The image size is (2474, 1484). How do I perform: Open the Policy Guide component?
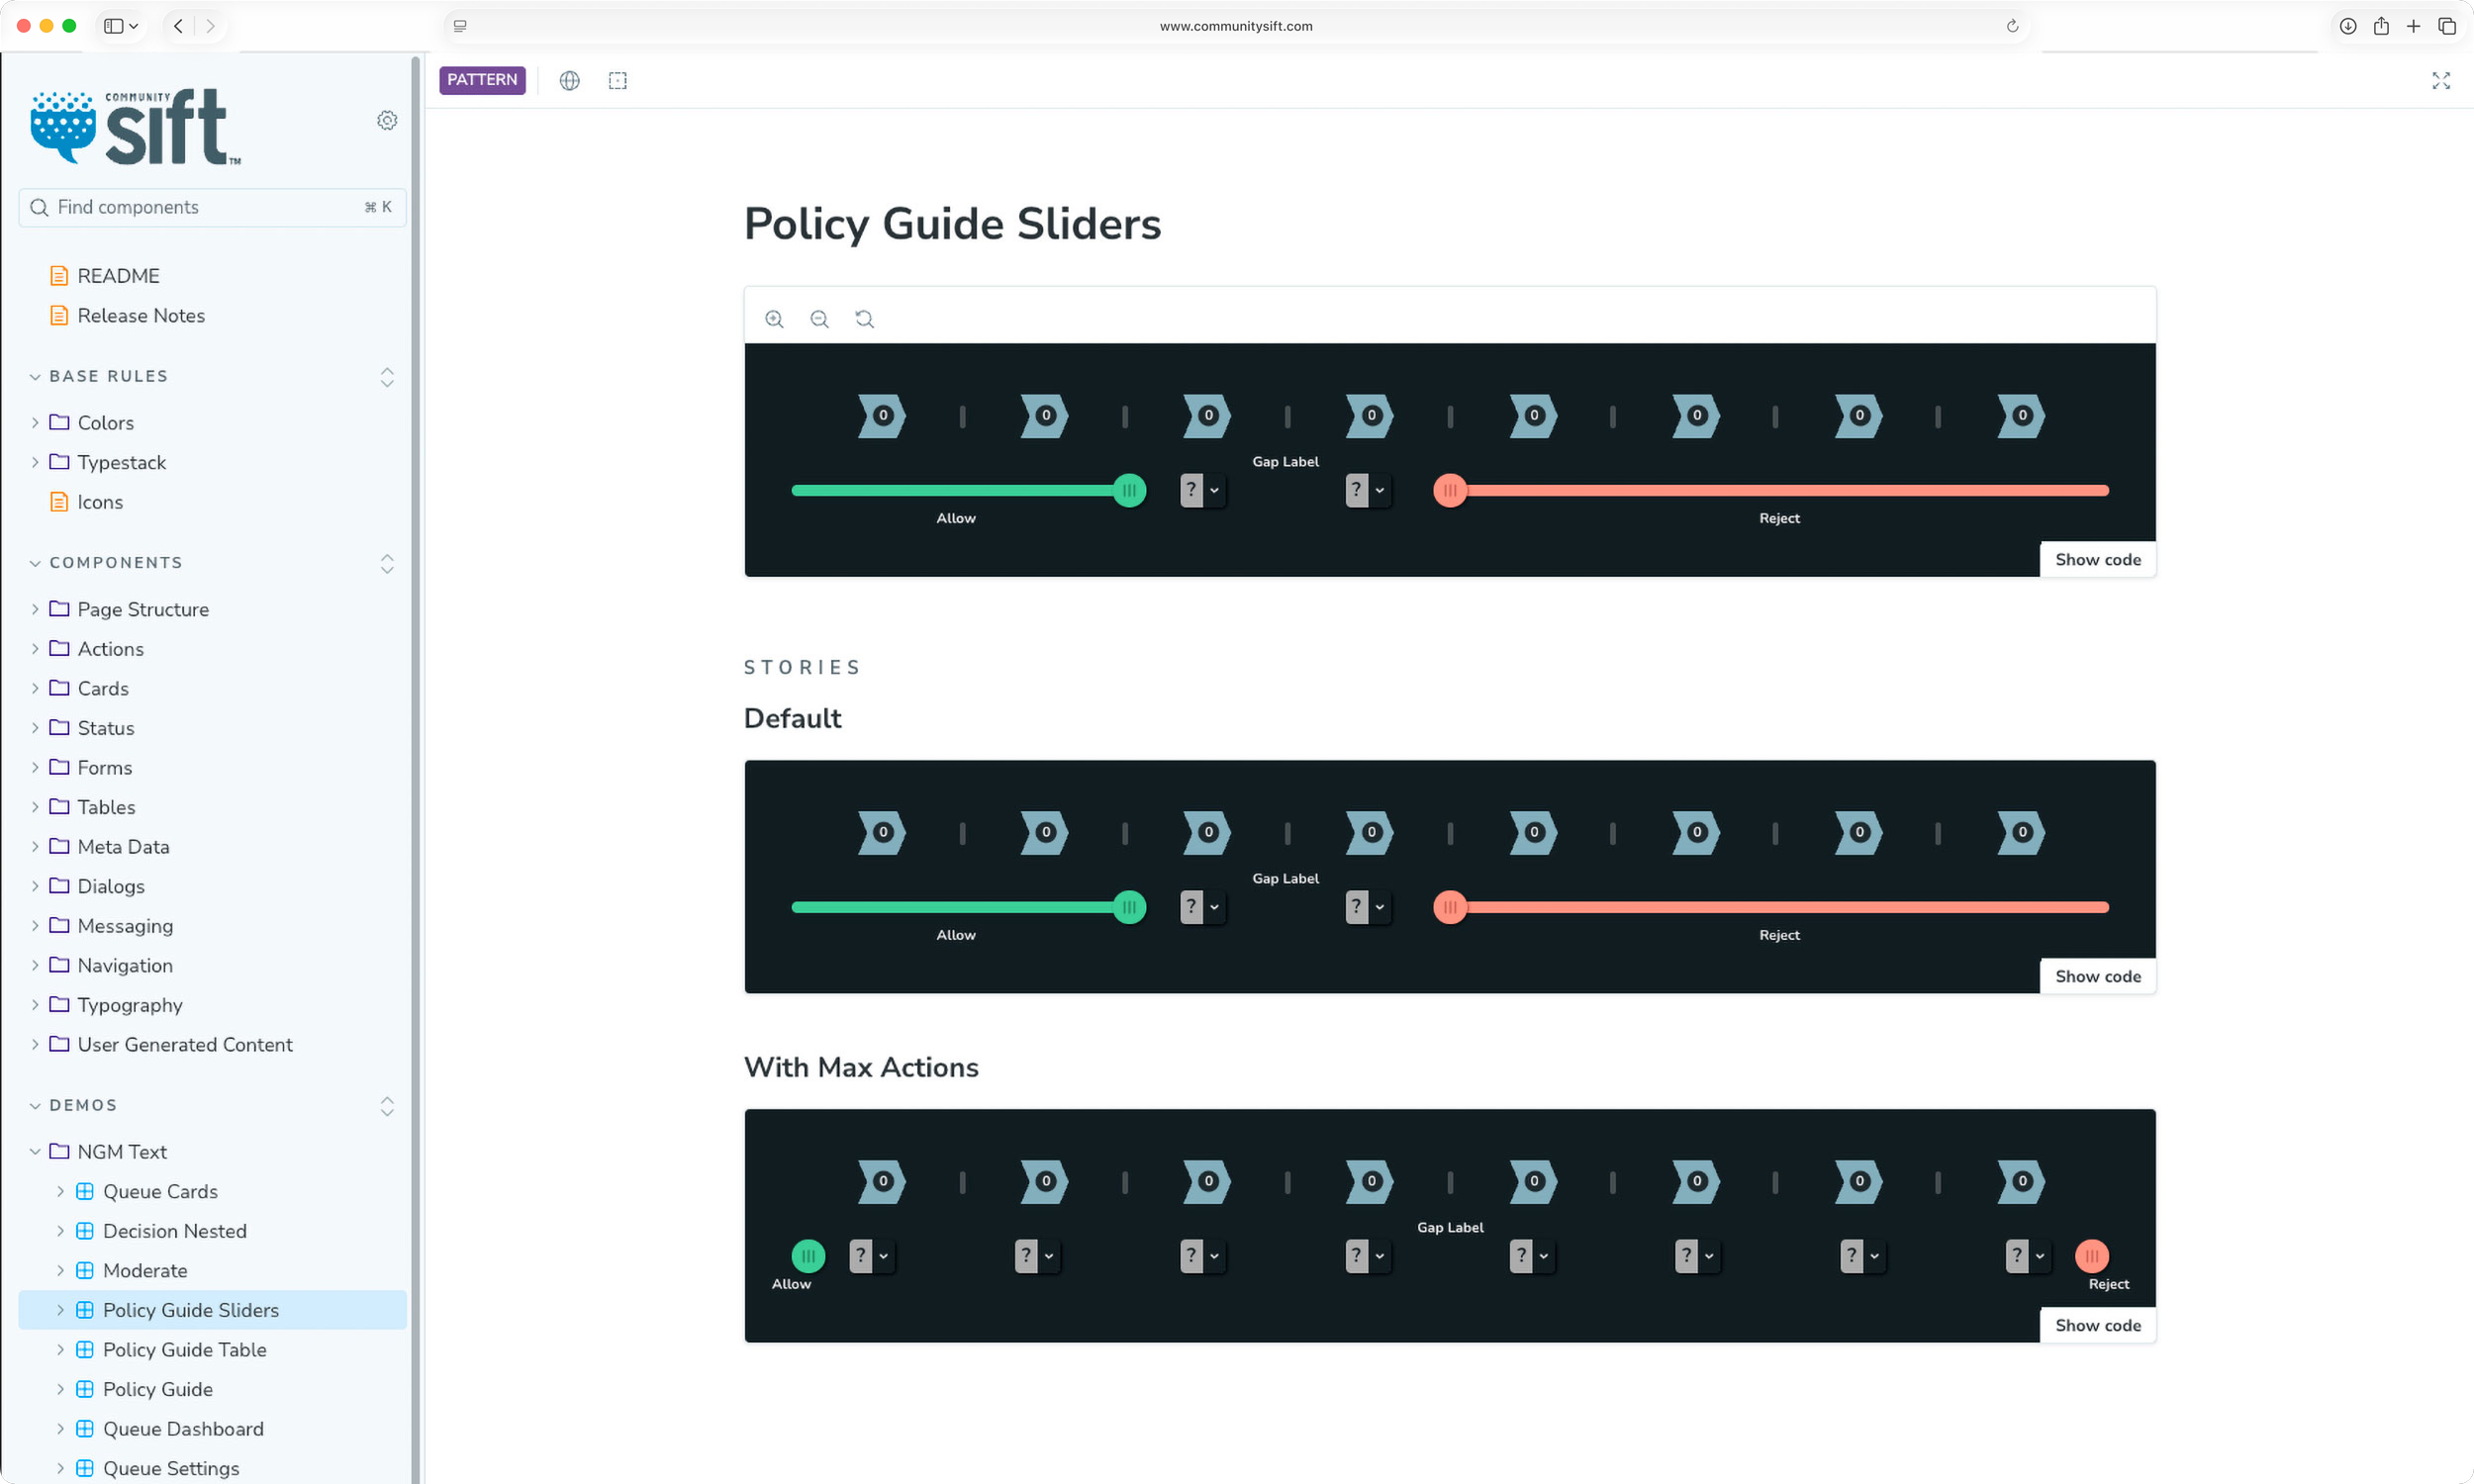coord(157,1389)
